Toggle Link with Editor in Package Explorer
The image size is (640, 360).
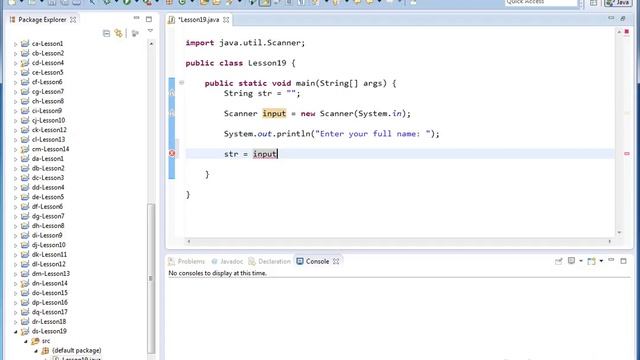pyautogui.click(x=118, y=33)
